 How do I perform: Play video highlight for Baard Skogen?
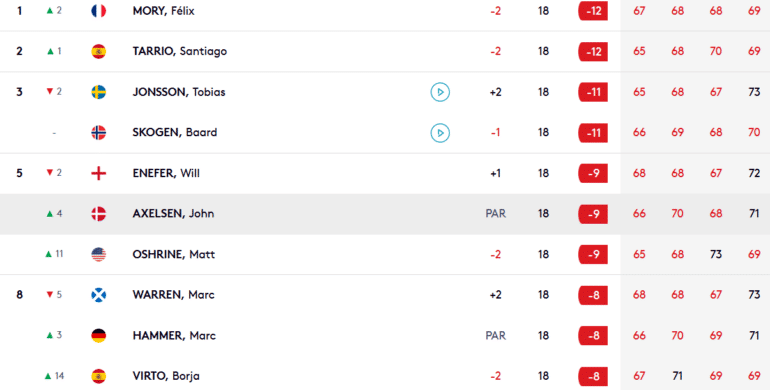click(x=440, y=133)
